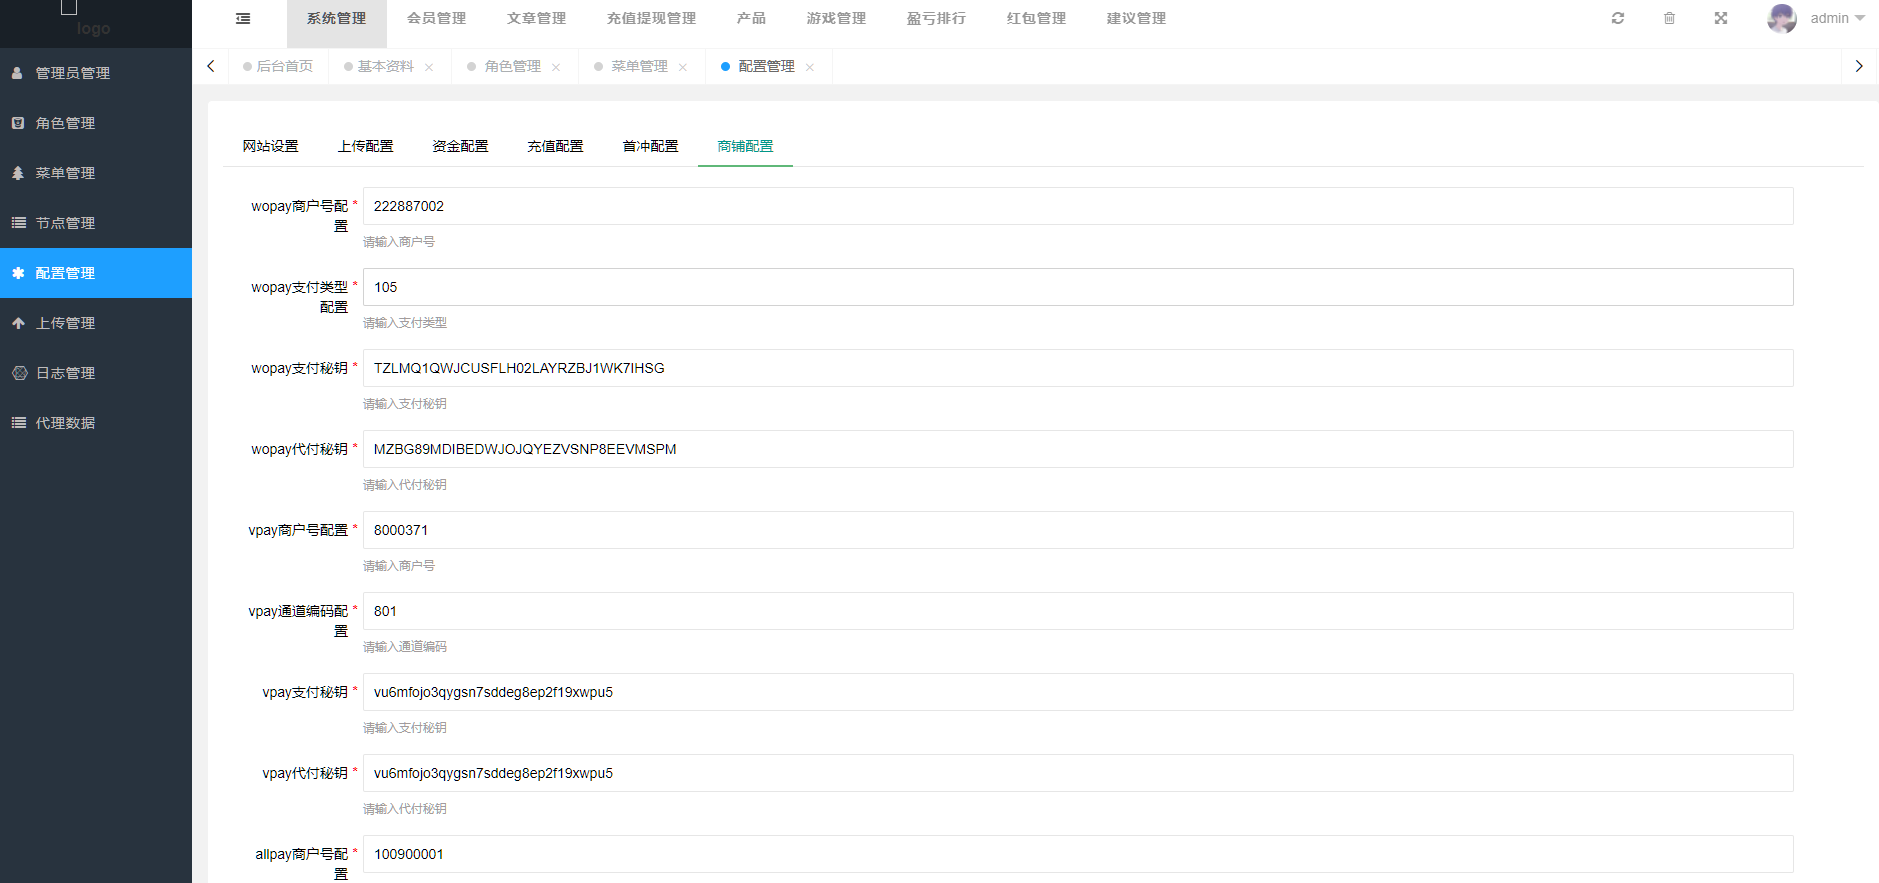Open 上传管理 in the sidebar
Viewport: 1879px width, 883px height.
point(66,323)
